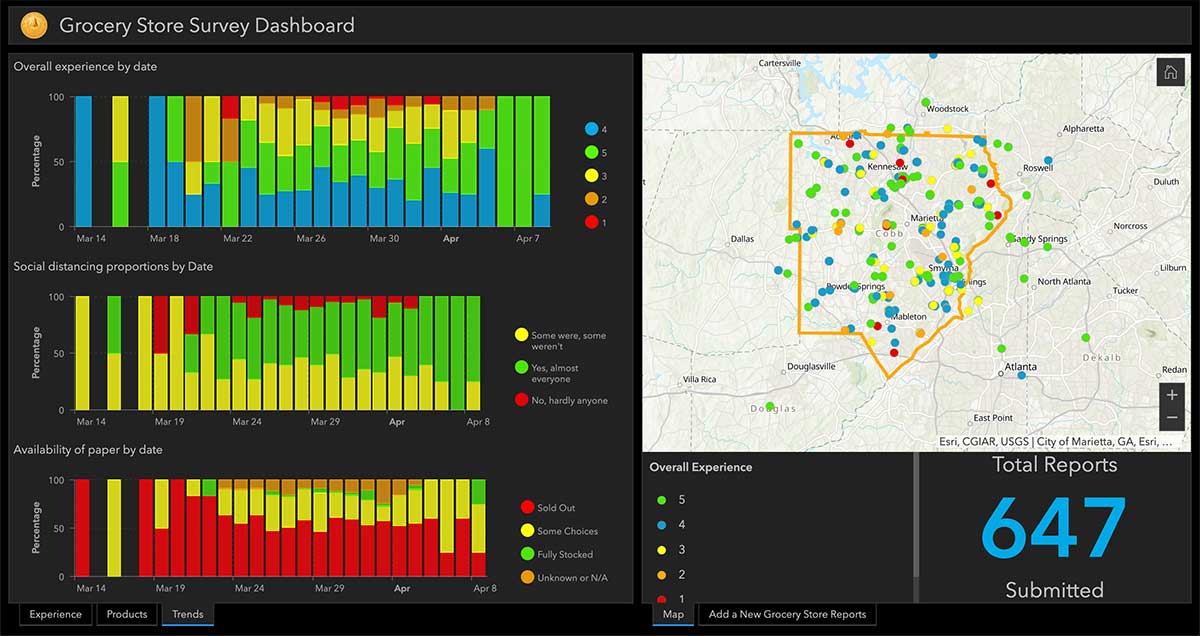Click the map Home extent button
Screen dimensions: 1200x636
1170,72
